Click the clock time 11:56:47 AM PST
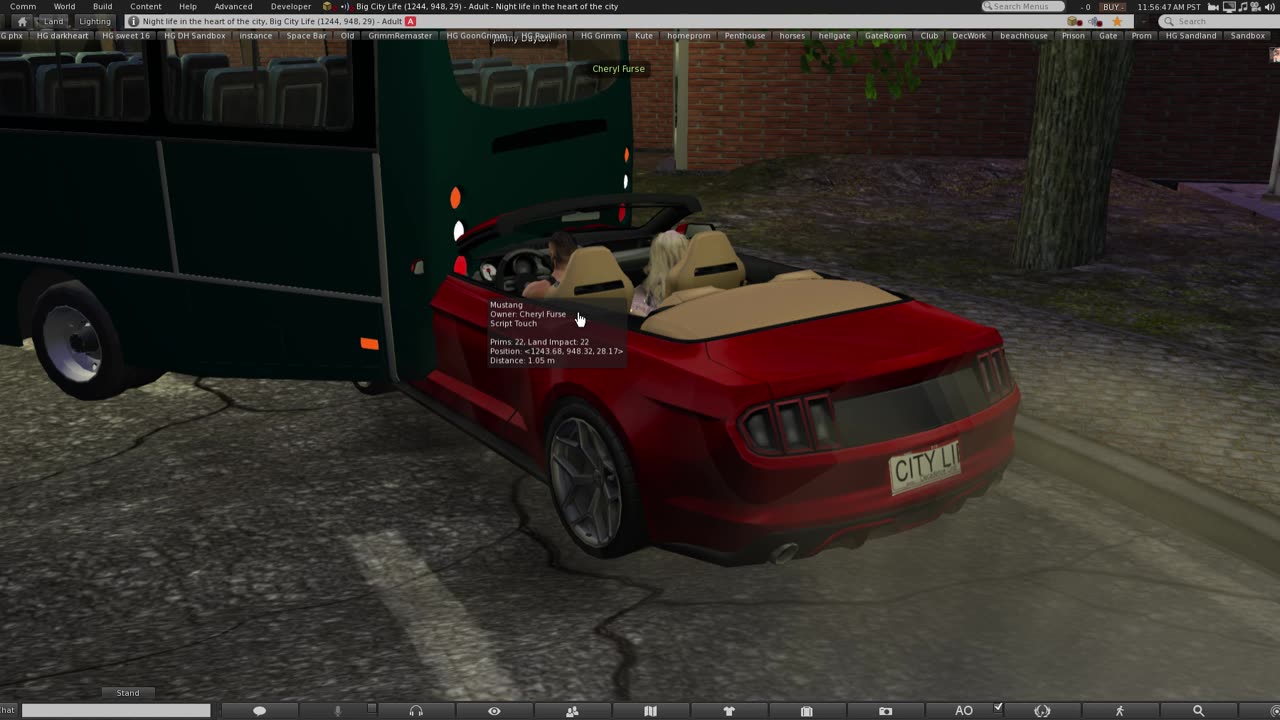This screenshot has width=1280, height=720. (x=1169, y=7)
